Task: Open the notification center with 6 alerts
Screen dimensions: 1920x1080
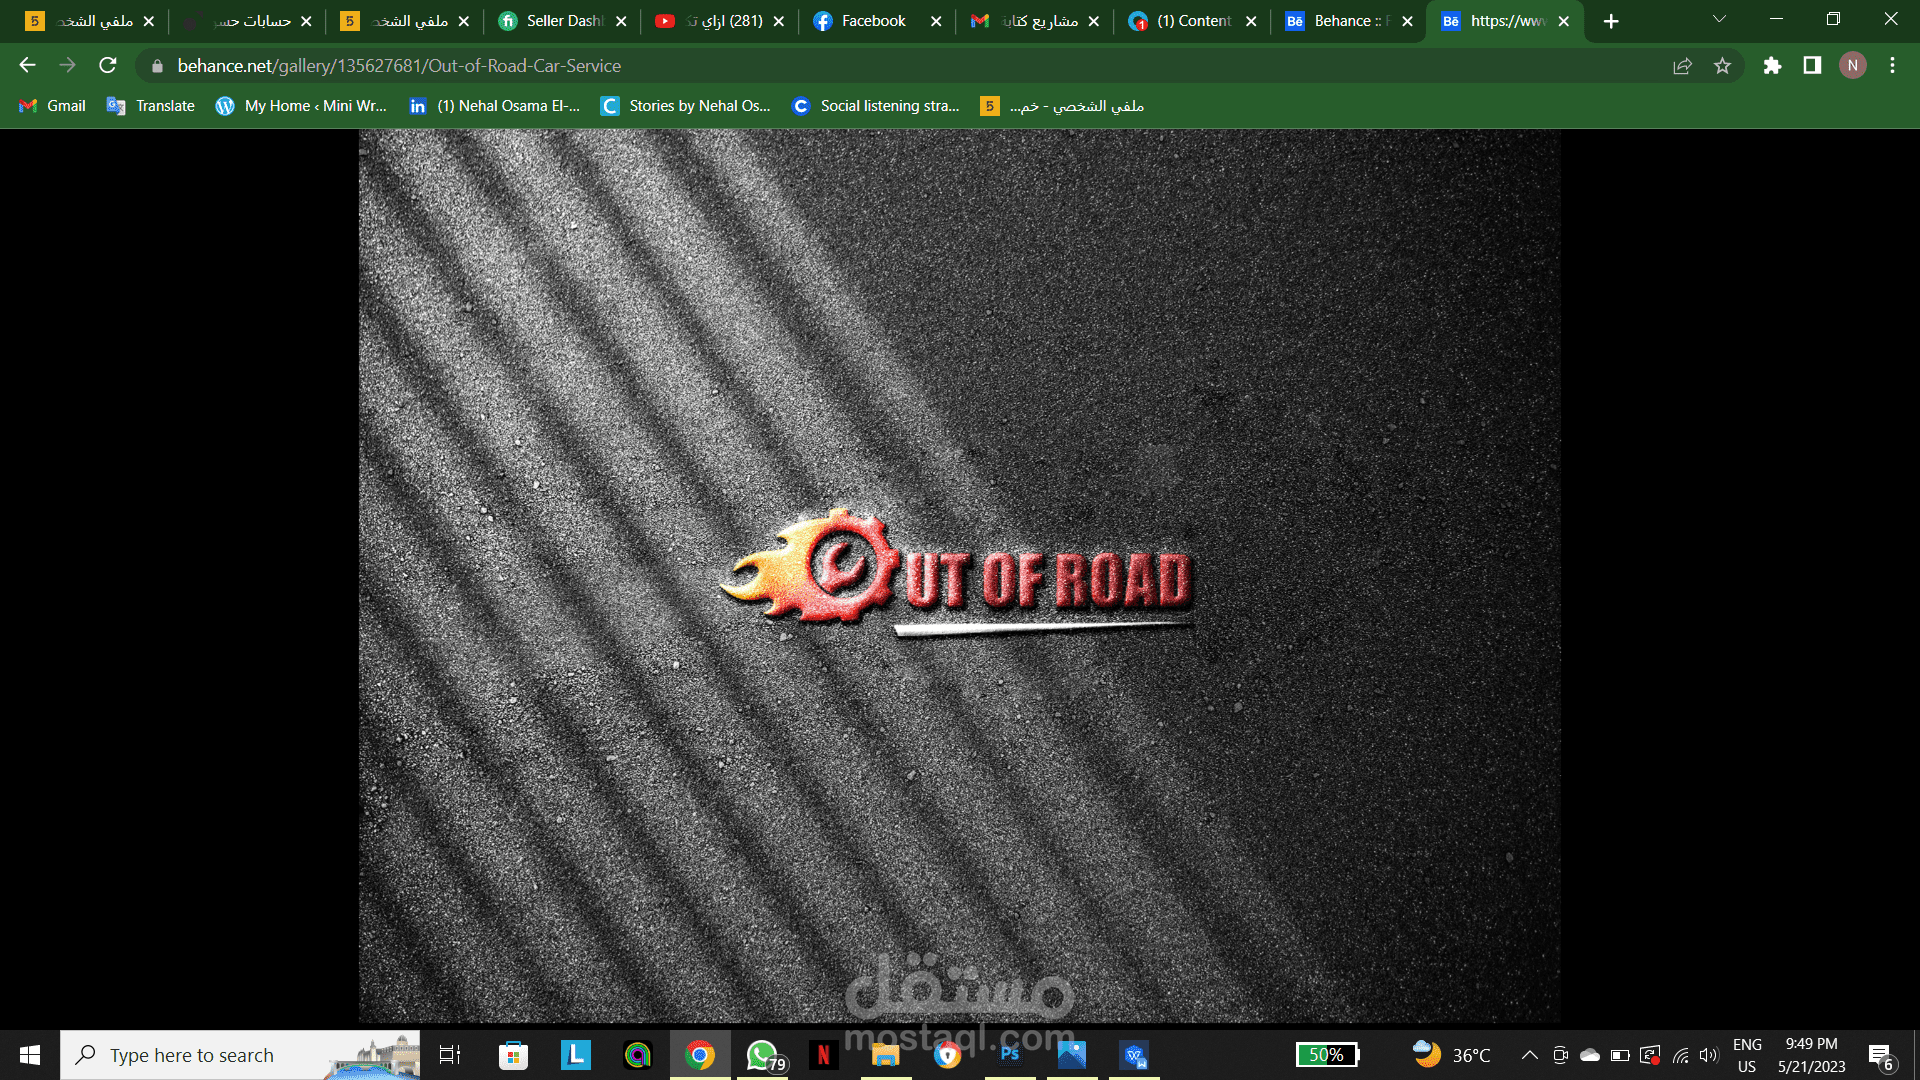Action: (1880, 1056)
